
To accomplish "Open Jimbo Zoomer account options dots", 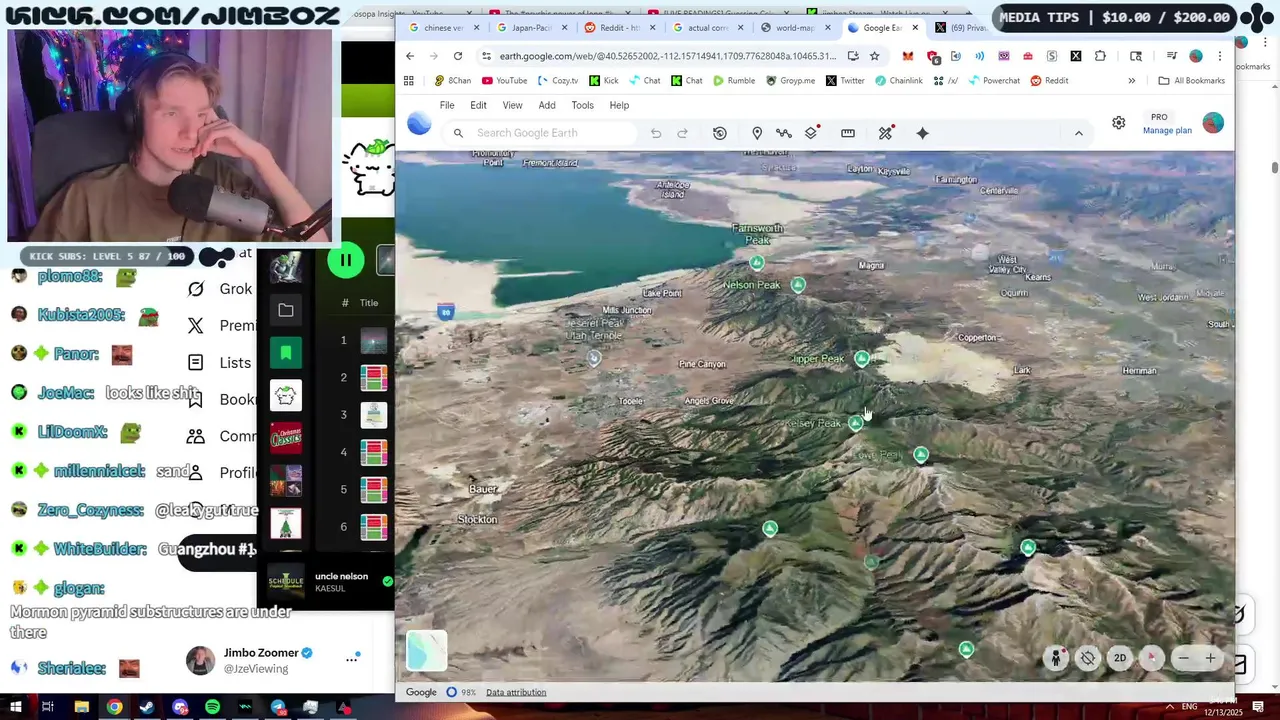I will (352, 659).
